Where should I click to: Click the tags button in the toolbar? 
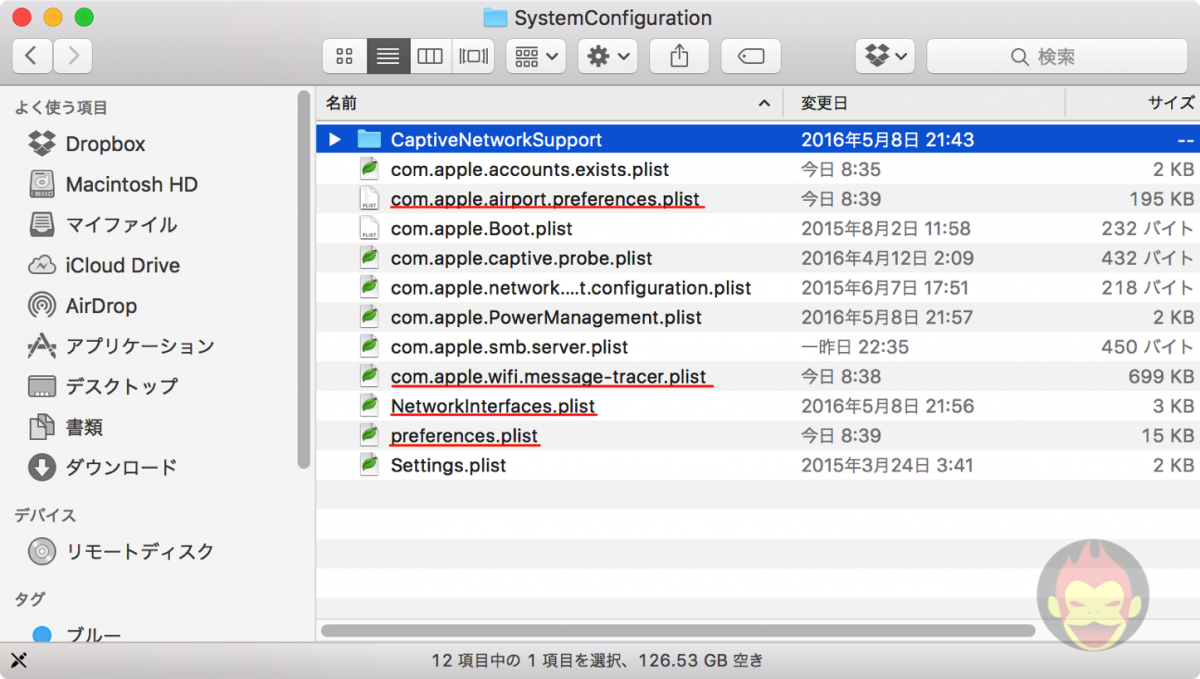click(751, 56)
